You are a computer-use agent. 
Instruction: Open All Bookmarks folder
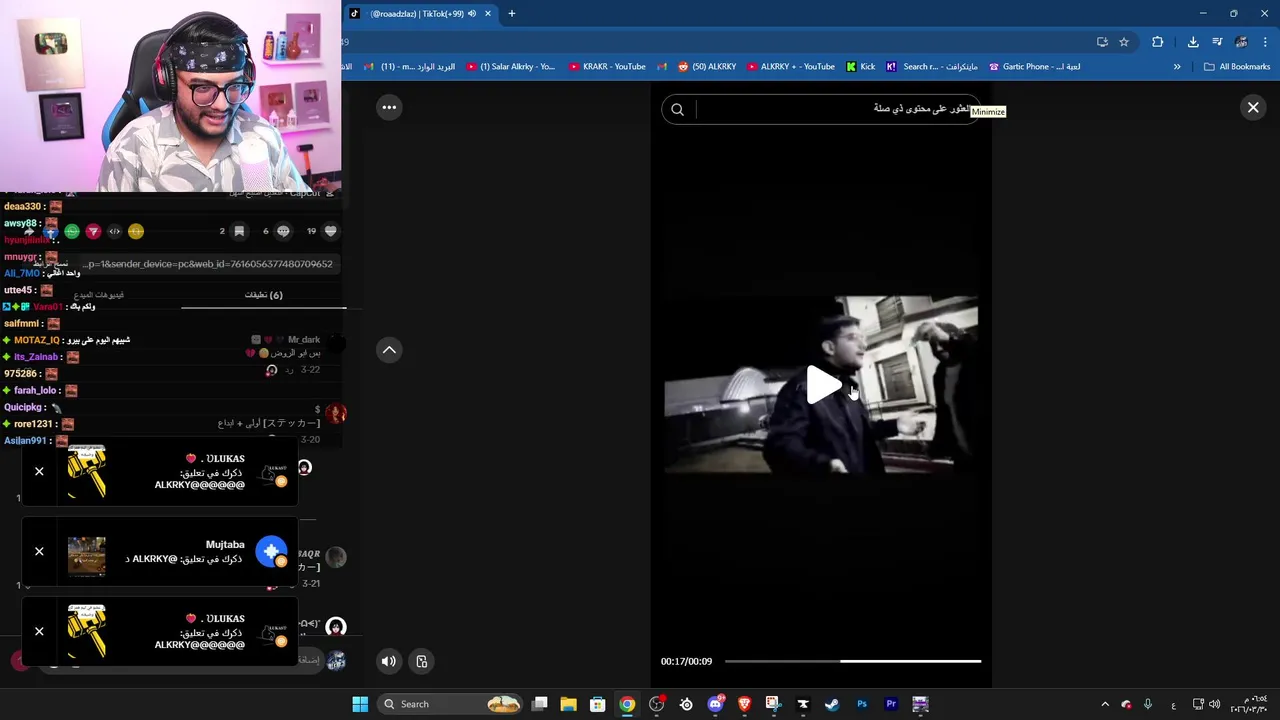(x=1237, y=67)
